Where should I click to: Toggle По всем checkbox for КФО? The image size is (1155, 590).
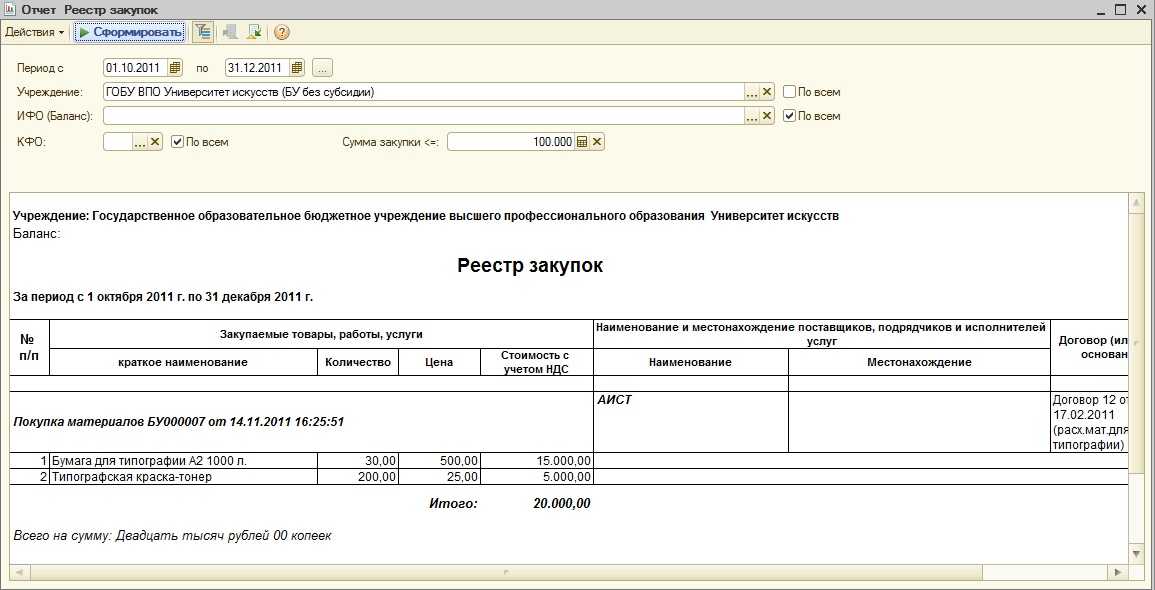[177, 142]
